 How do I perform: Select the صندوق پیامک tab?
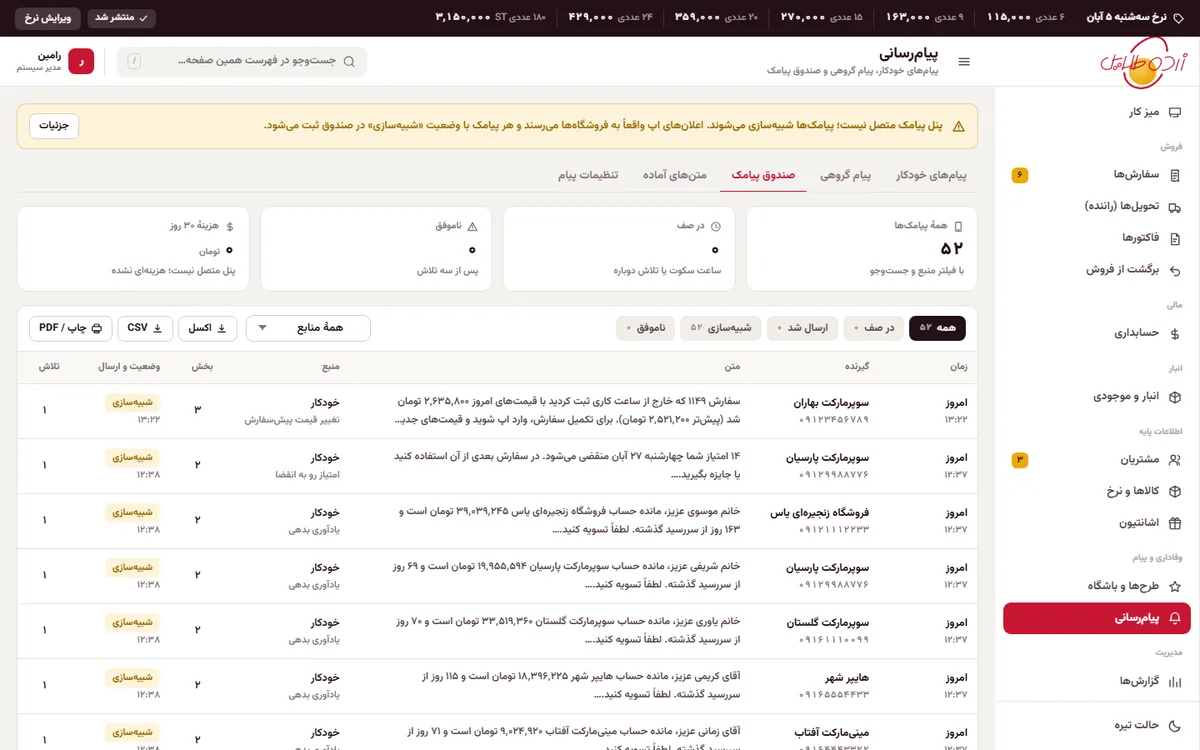pyautogui.click(x=763, y=175)
